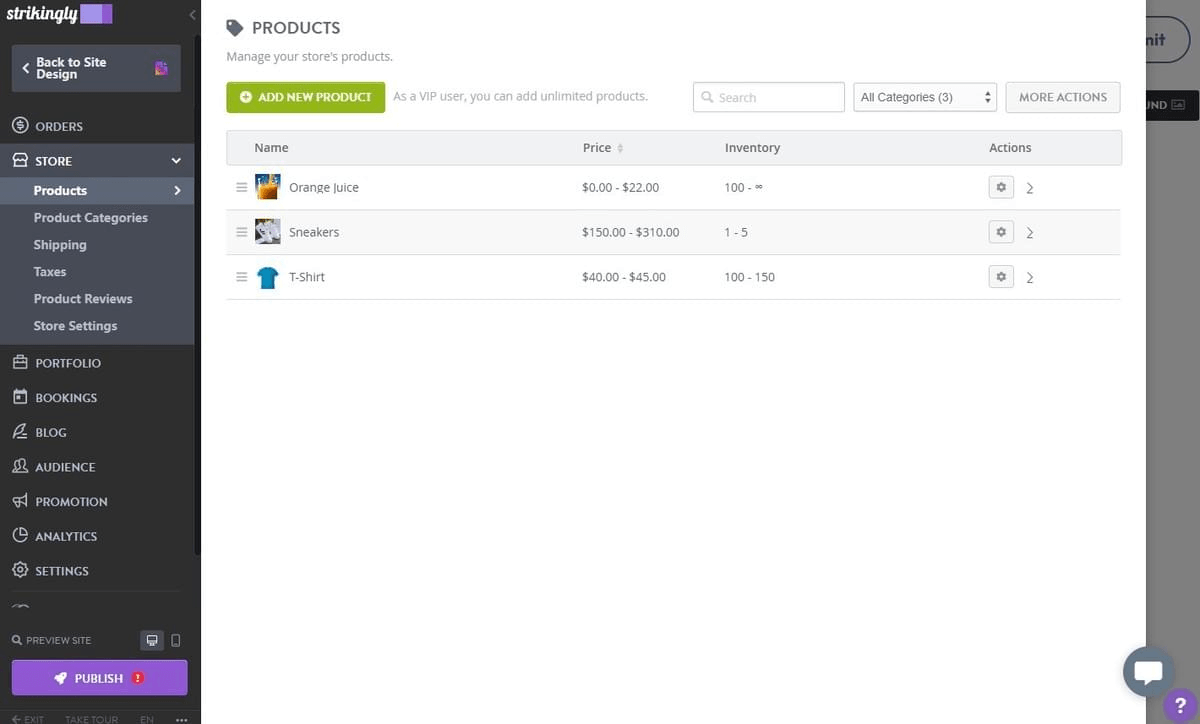The image size is (1200, 724).
Task: Click the Audience people icon
Action: (x=19, y=467)
